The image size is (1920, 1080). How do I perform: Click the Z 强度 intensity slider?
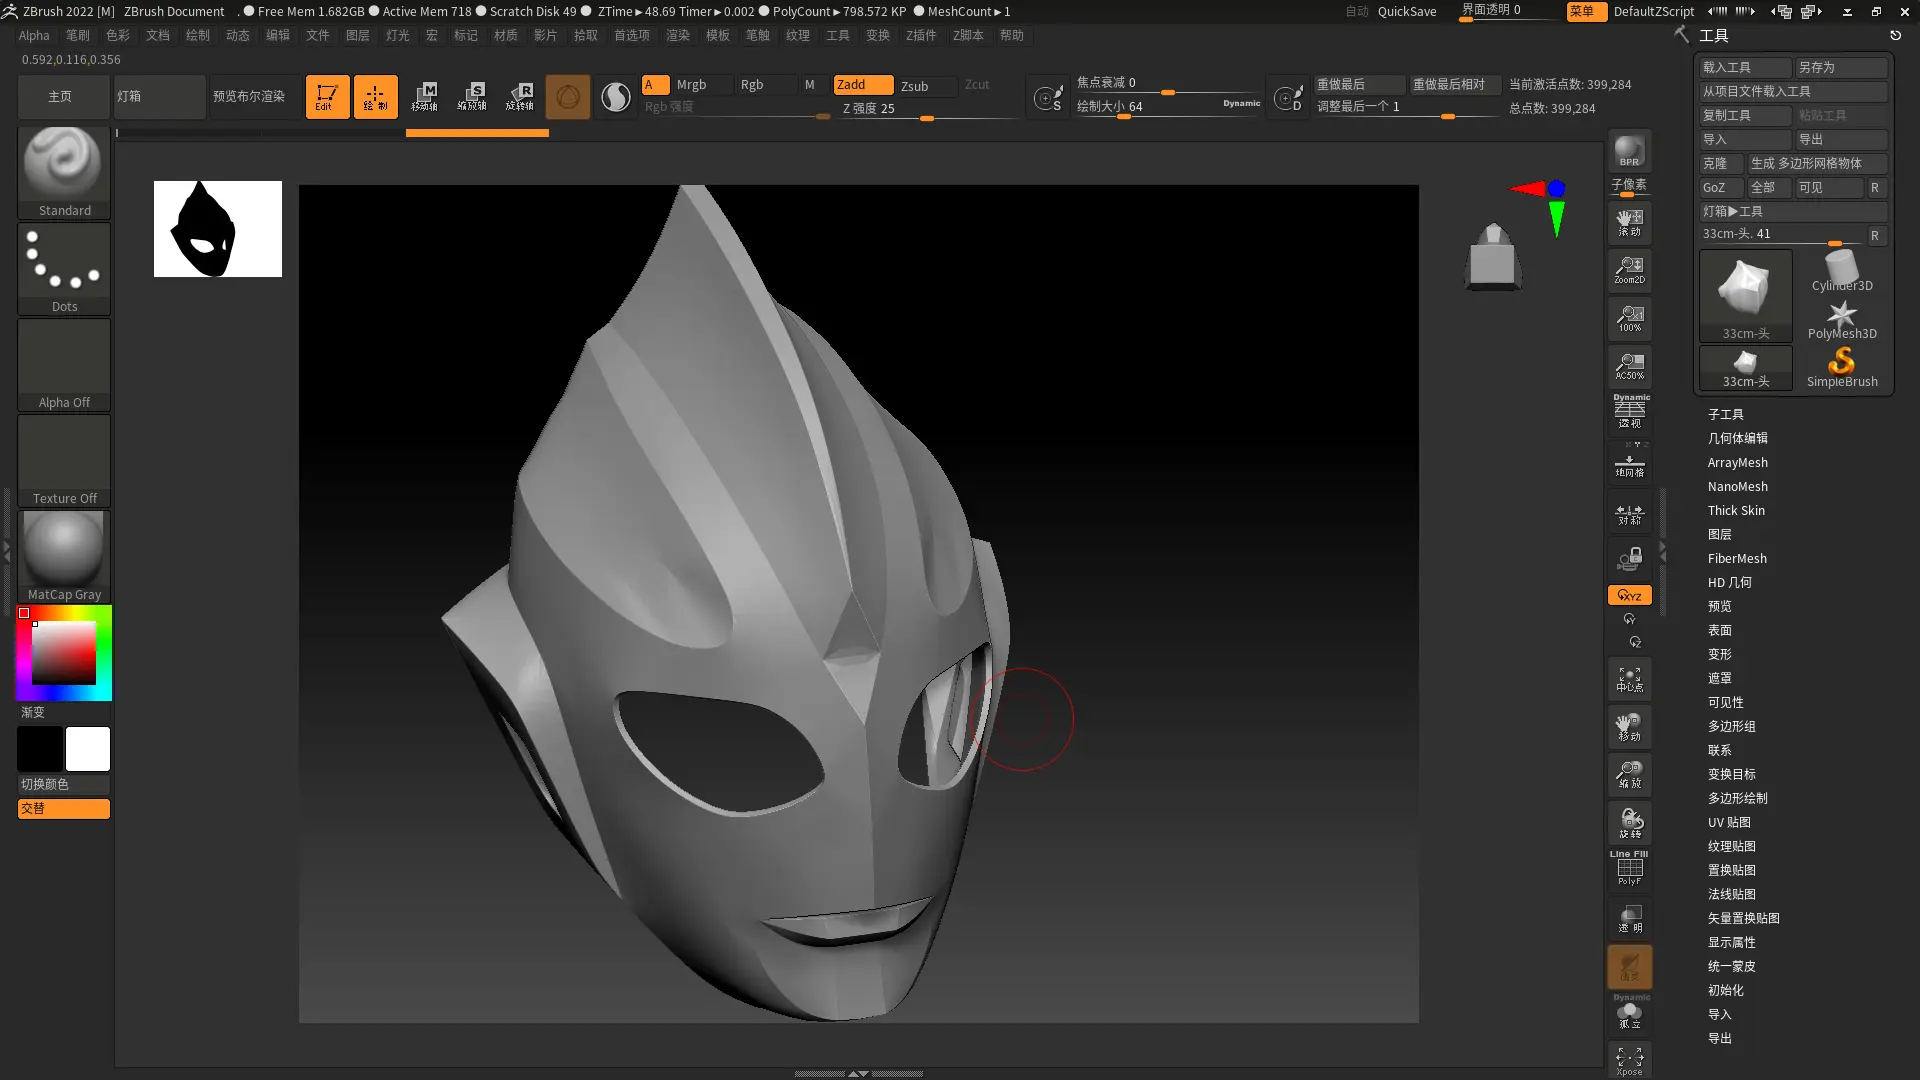(929, 109)
